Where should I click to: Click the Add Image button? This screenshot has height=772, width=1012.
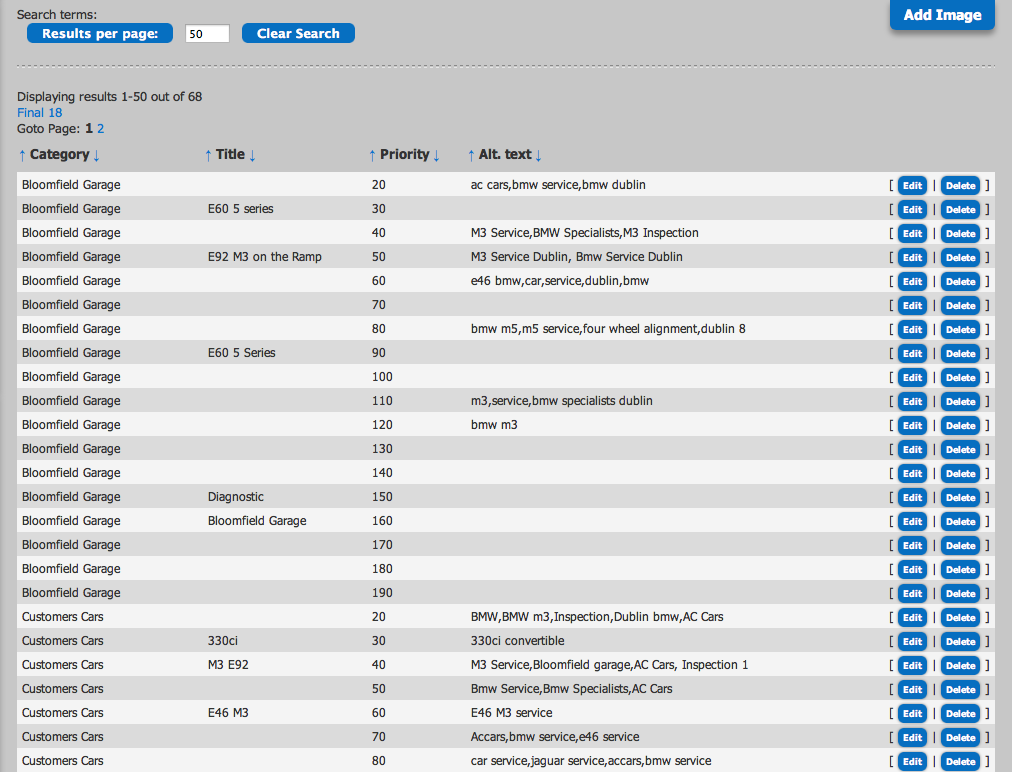pos(942,14)
